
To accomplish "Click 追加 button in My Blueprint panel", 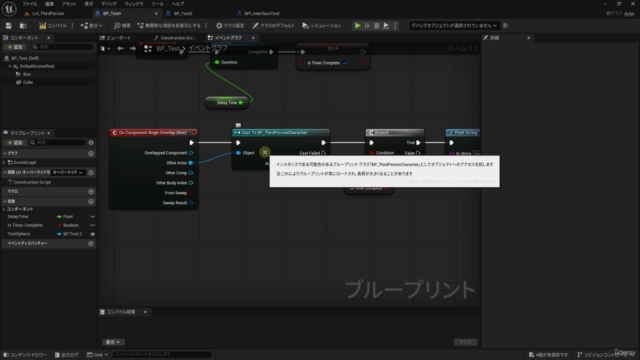I will [x=15, y=142].
